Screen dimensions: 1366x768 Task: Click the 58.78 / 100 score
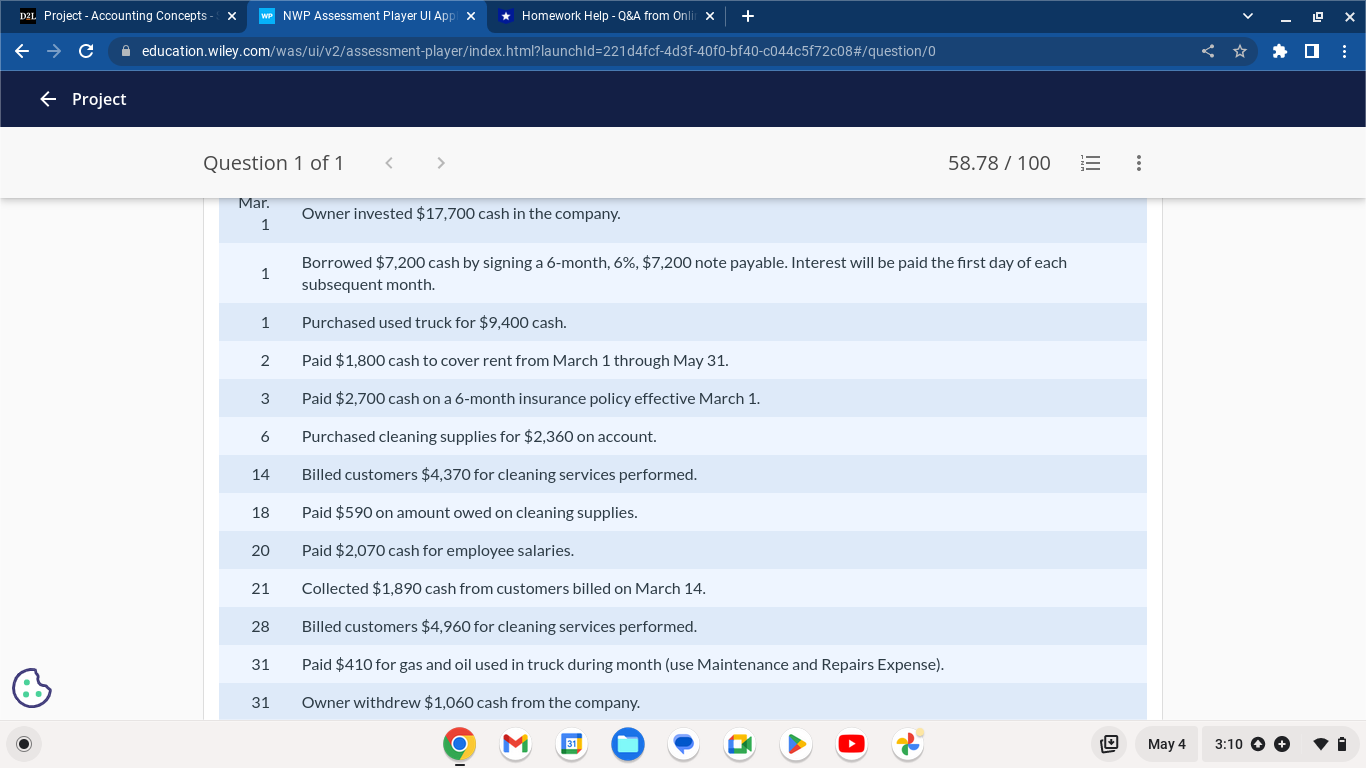tap(999, 163)
